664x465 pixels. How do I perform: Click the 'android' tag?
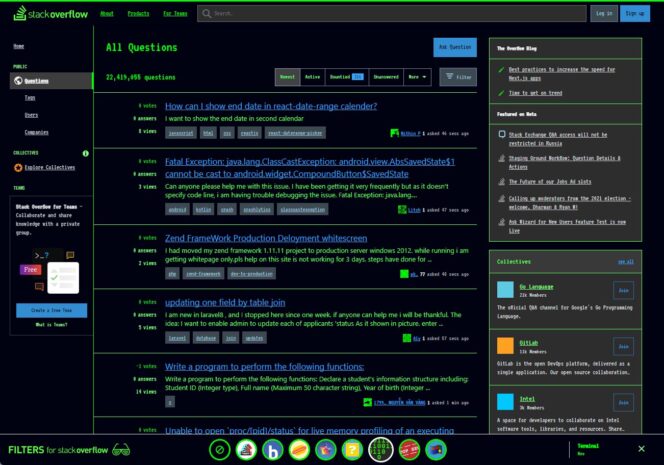pyautogui.click(x=177, y=210)
